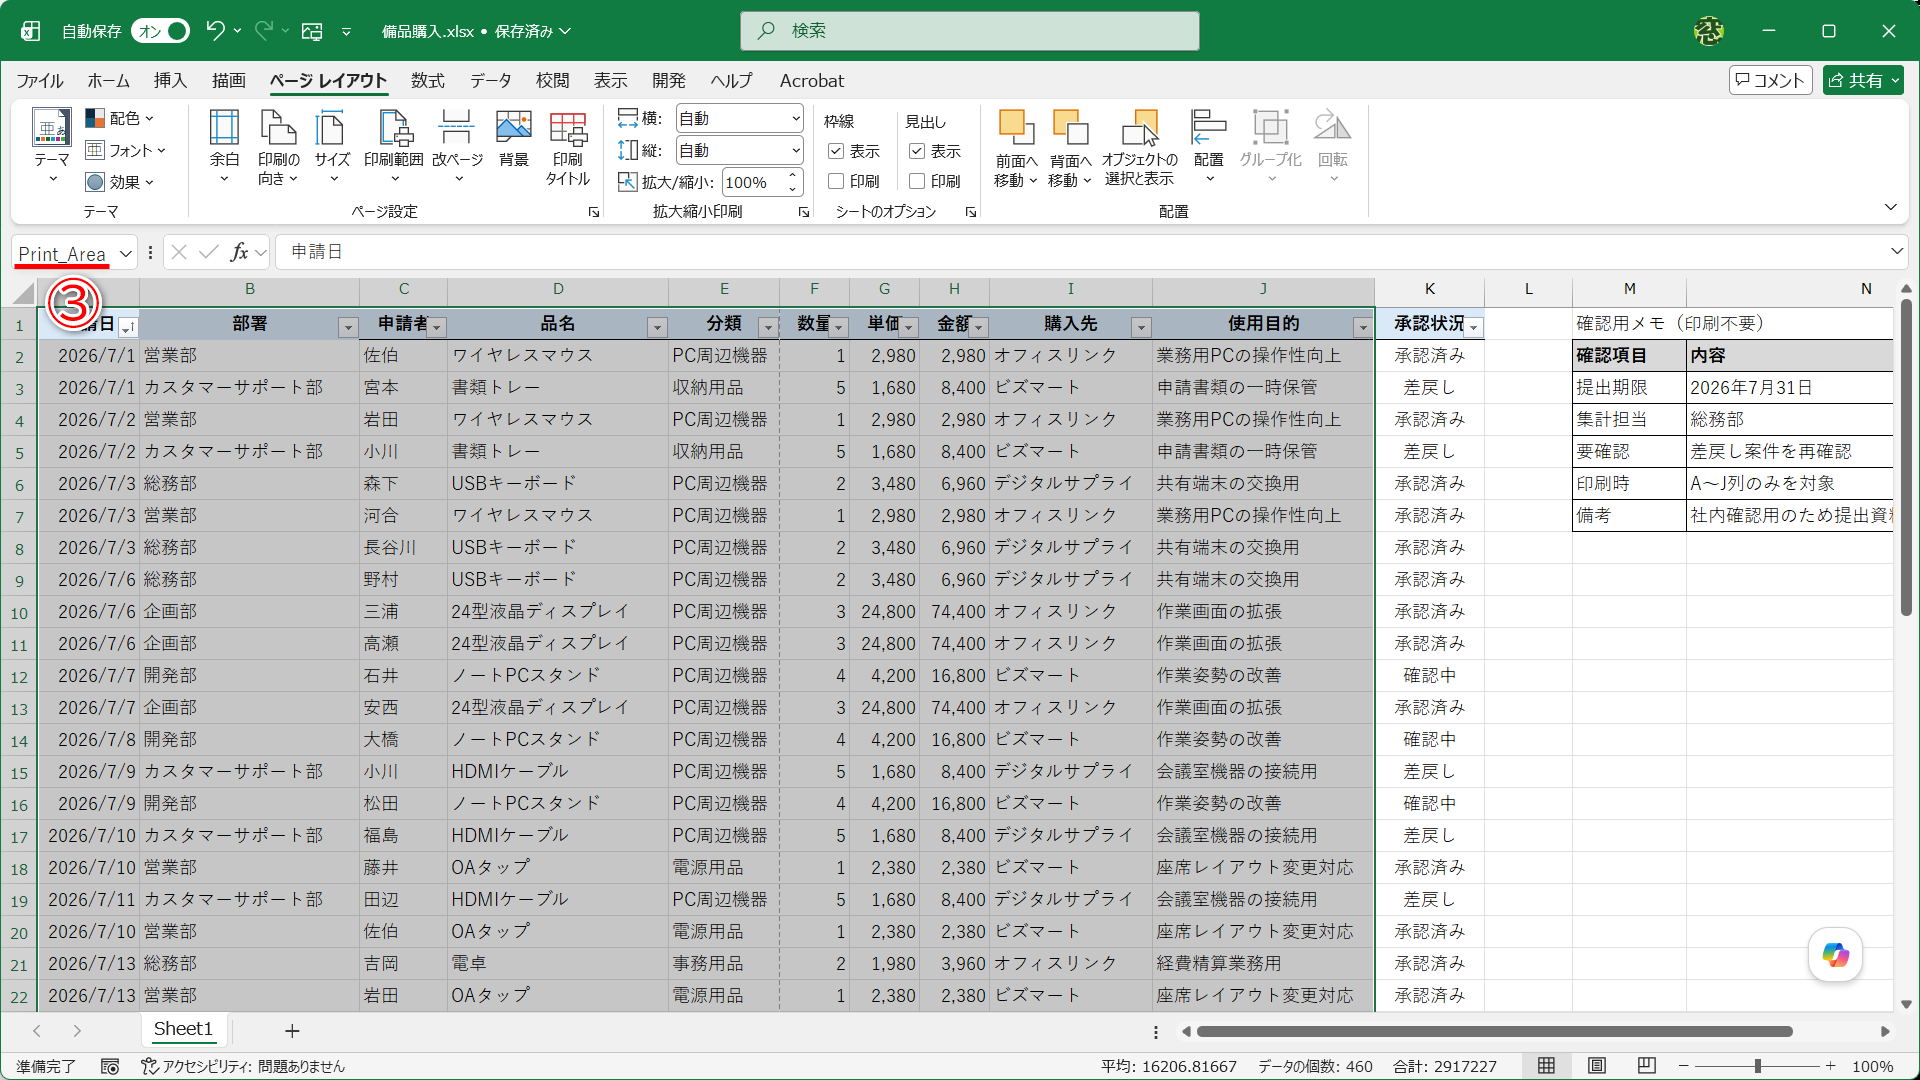Open the 挿入 tab
Image resolution: width=1920 pixels, height=1080 pixels.
point(170,81)
